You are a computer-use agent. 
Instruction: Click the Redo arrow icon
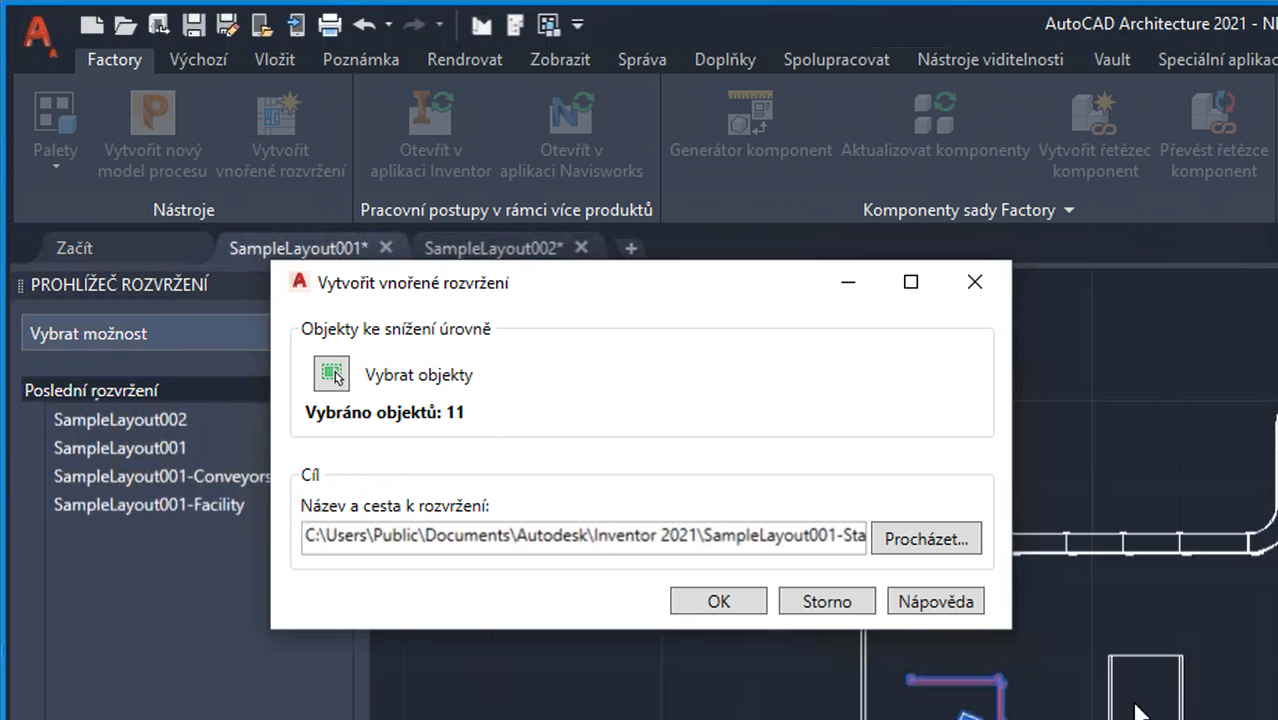pyautogui.click(x=415, y=25)
